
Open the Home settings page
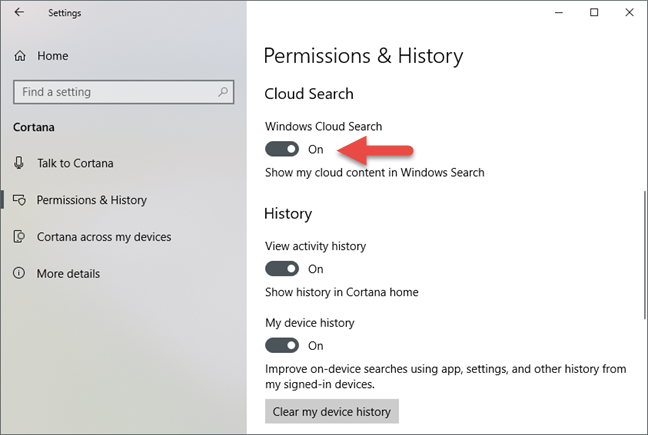tap(52, 56)
